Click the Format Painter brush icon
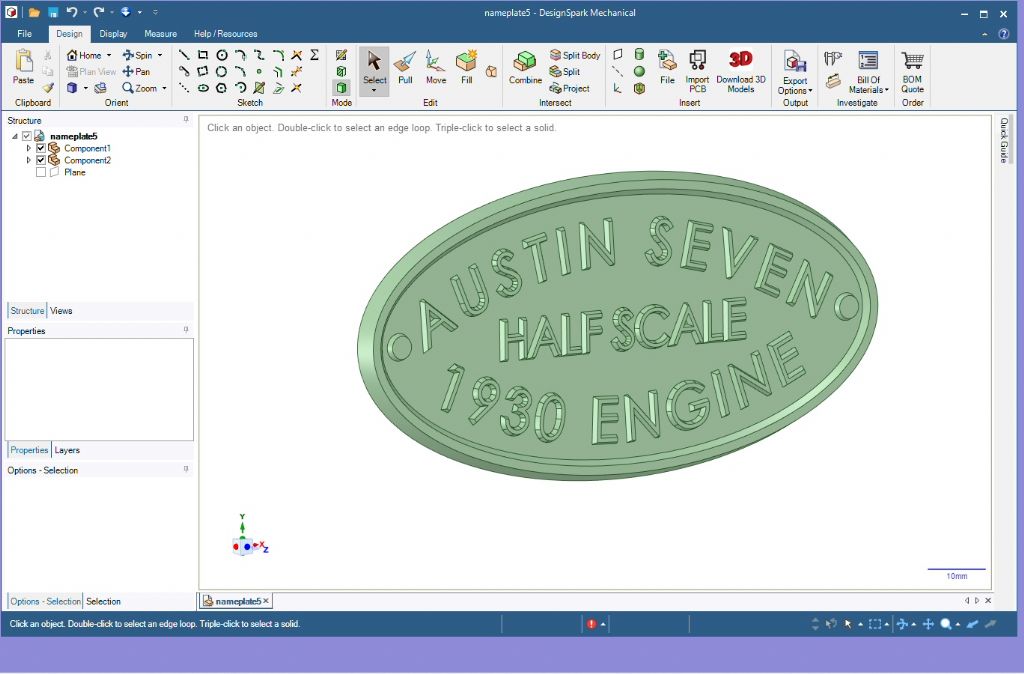The width and height of the screenshot is (1024, 674). pyautogui.click(x=48, y=88)
